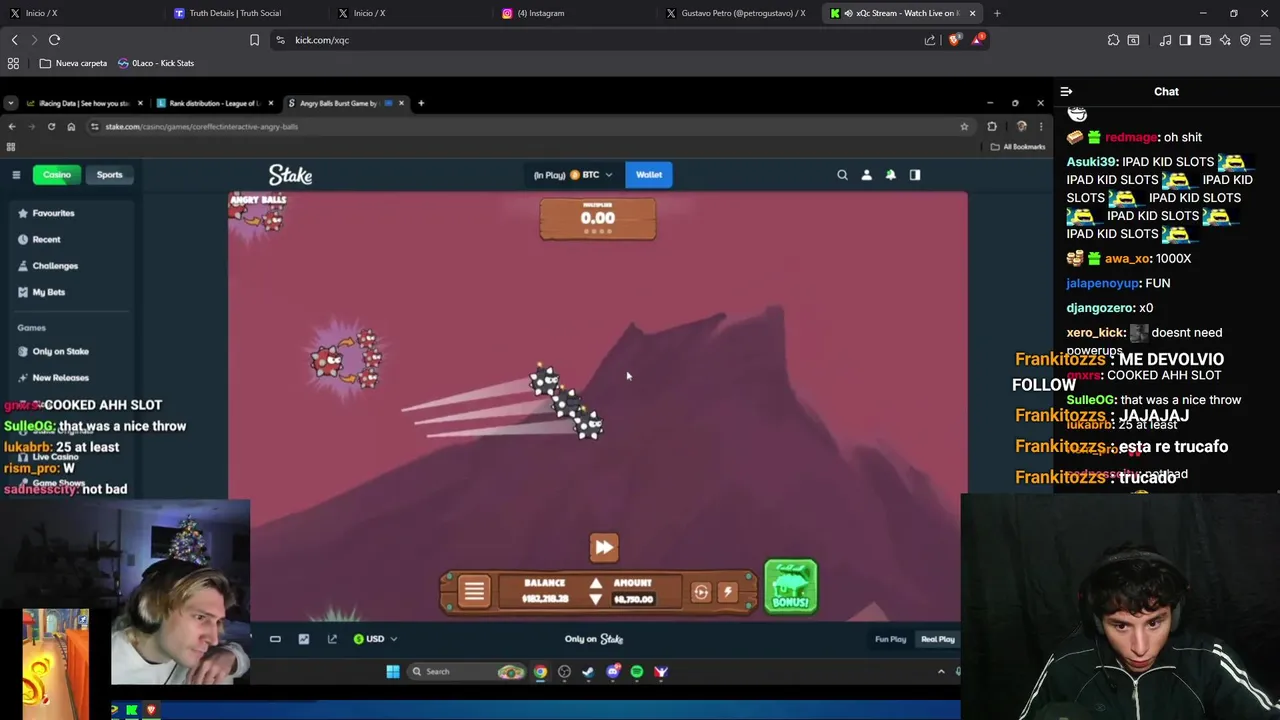Open the apps grid in bookmarks bar
This screenshot has height=720, width=1280.
pos(13,63)
